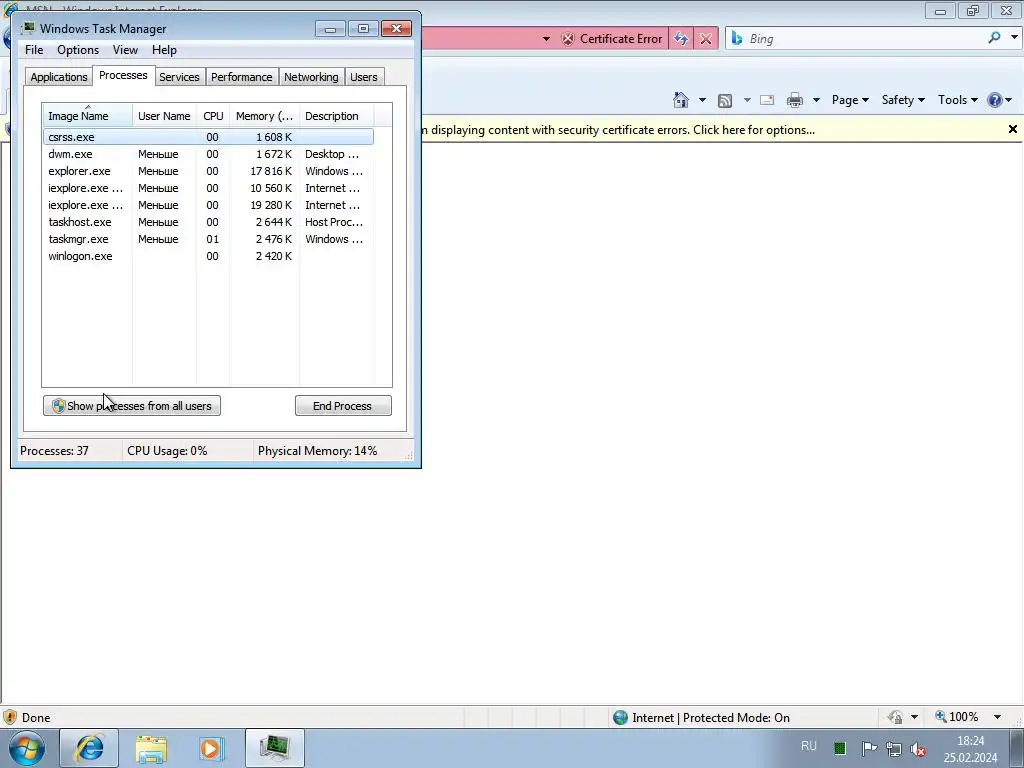Select the iexplore.exe row using 10 560 K

pos(208,188)
